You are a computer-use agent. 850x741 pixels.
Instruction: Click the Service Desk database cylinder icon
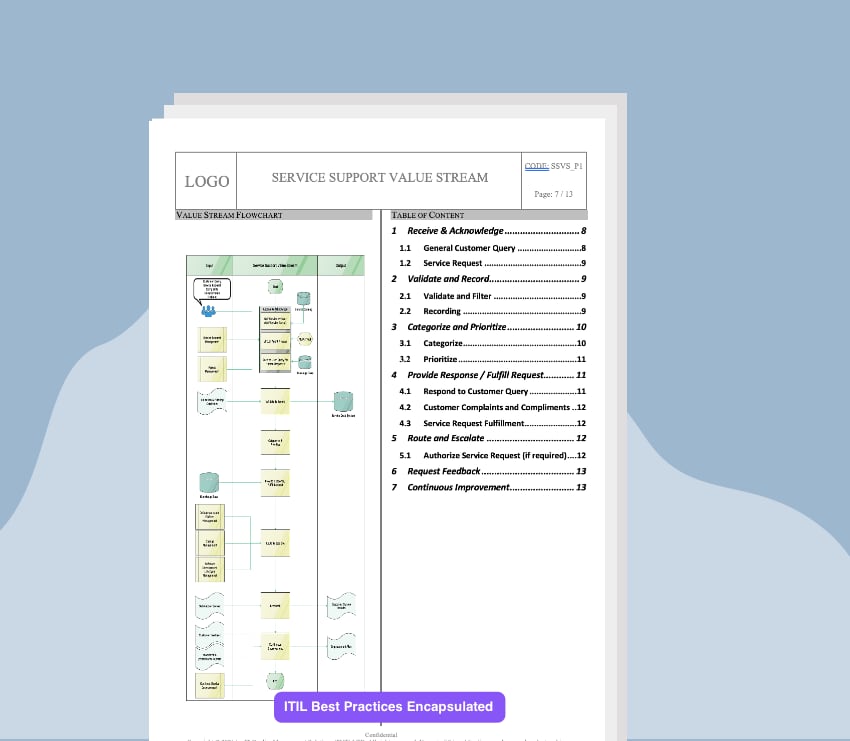click(343, 402)
